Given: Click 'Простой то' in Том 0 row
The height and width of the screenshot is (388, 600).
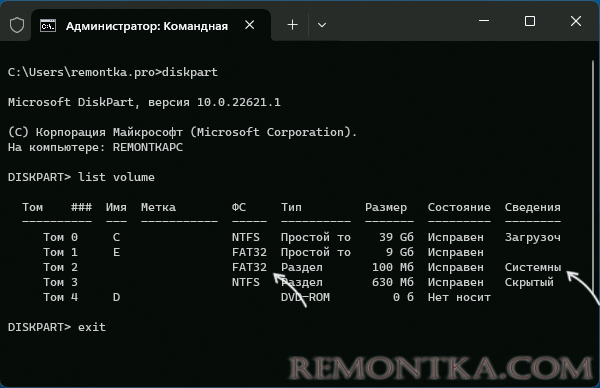Looking at the screenshot, I should pos(316,237).
